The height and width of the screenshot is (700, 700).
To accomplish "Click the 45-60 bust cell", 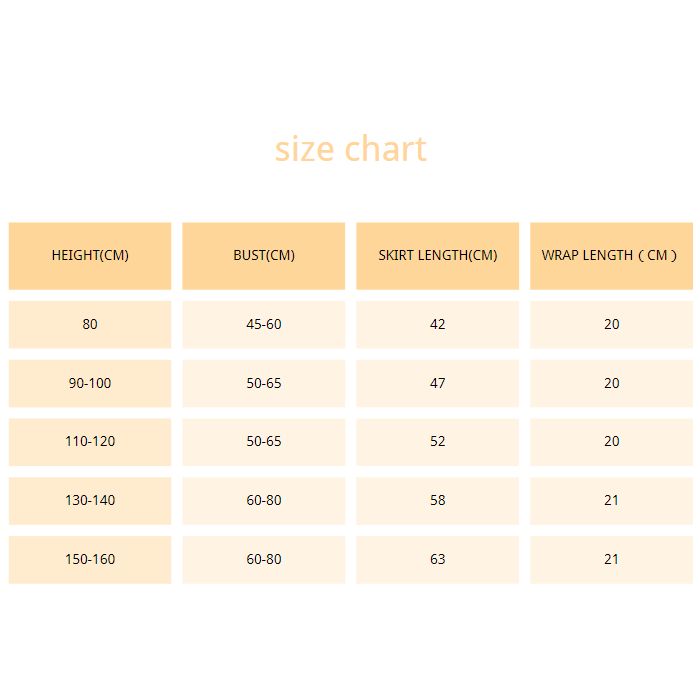I will [x=263, y=325].
